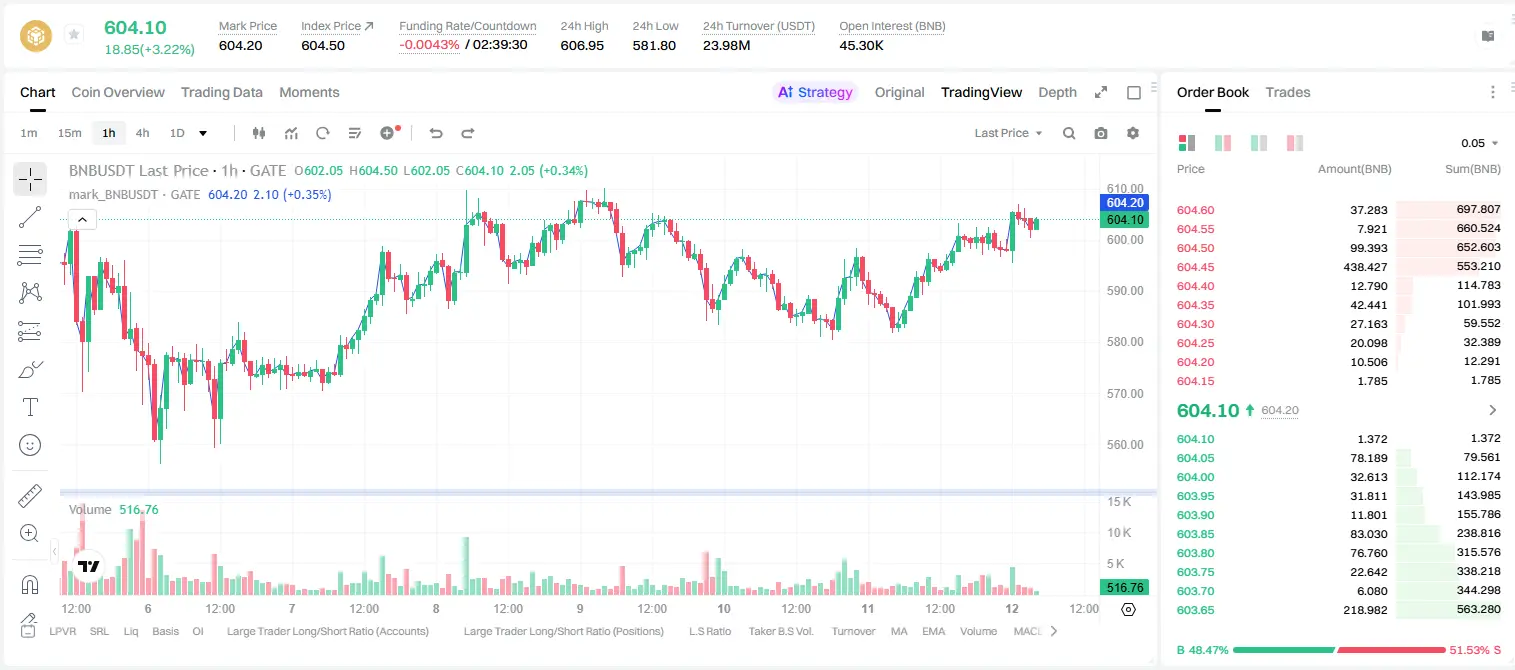Add BNB to favorites star
This screenshot has height=670, width=1515.
pyautogui.click(x=74, y=35)
